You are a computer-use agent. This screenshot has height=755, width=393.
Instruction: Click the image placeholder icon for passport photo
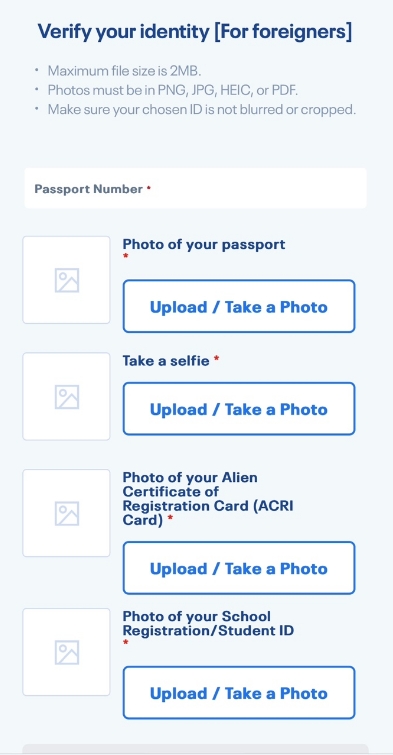66,280
